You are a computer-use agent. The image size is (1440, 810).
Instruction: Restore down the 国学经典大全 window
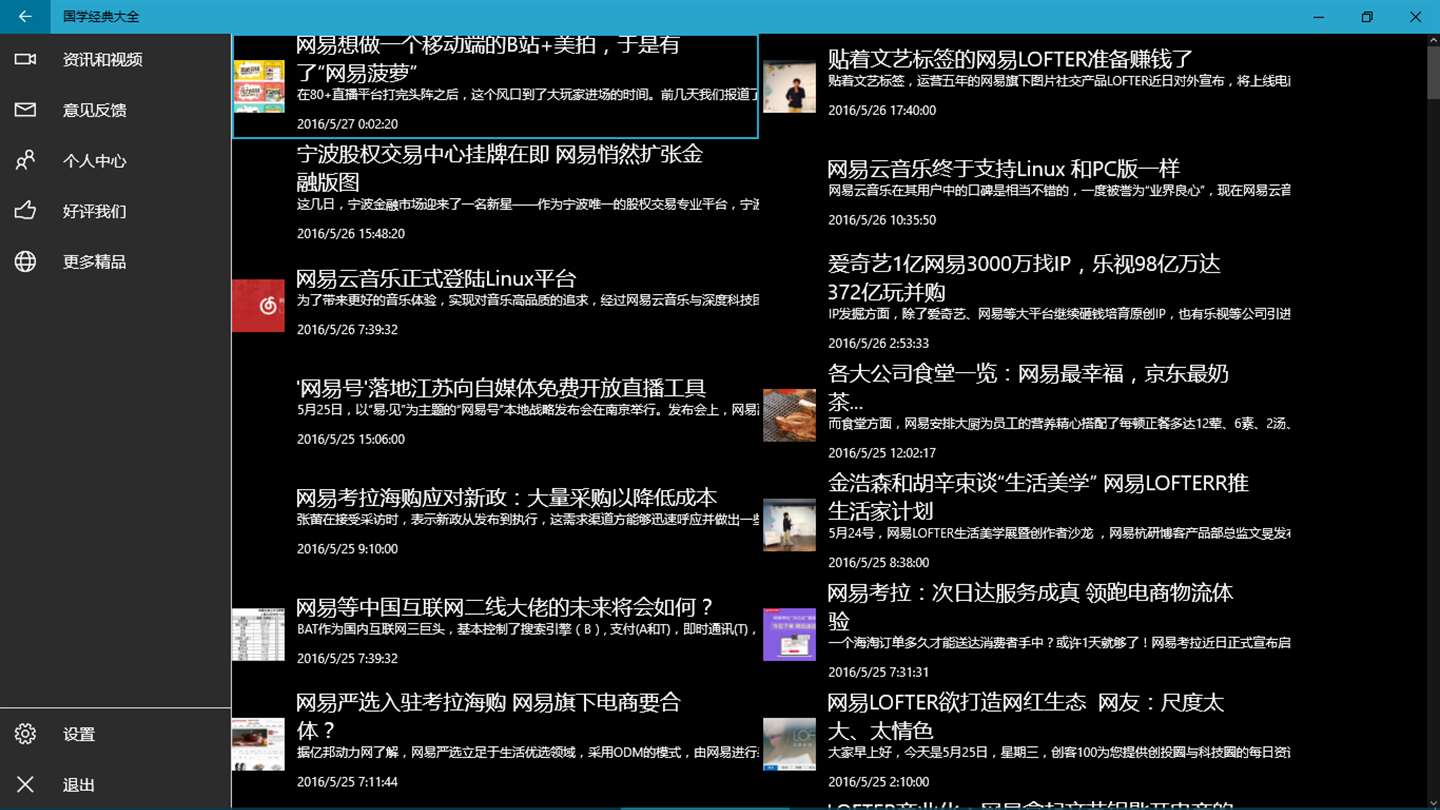click(1367, 17)
